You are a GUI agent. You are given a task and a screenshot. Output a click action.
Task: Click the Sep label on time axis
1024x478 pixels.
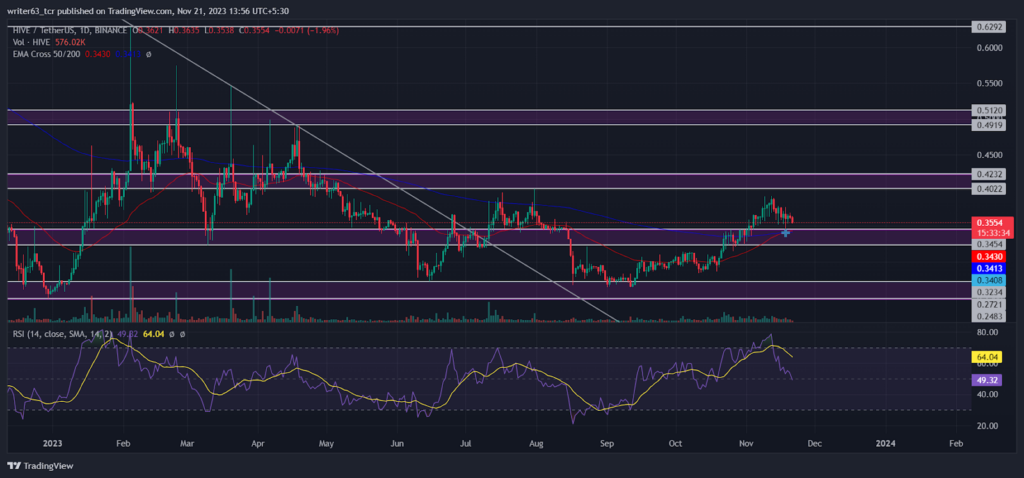(x=607, y=443)
